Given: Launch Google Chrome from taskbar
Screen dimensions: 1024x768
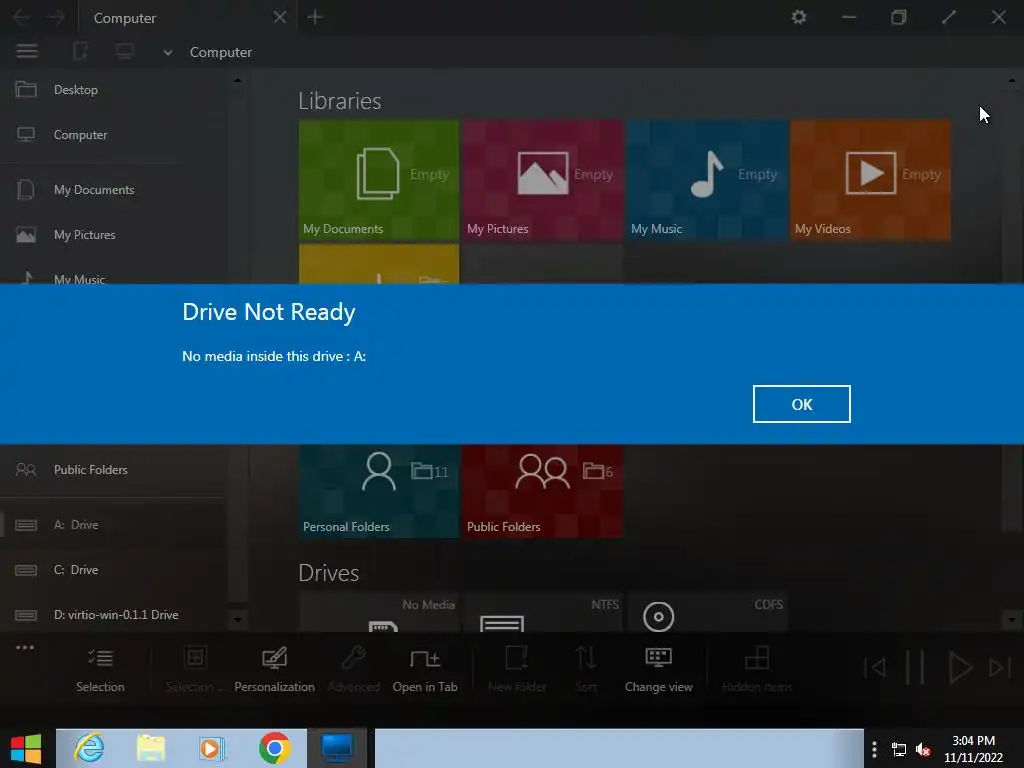Looking at the screenshot, I should pyautogui.click(x=275, y=748).
